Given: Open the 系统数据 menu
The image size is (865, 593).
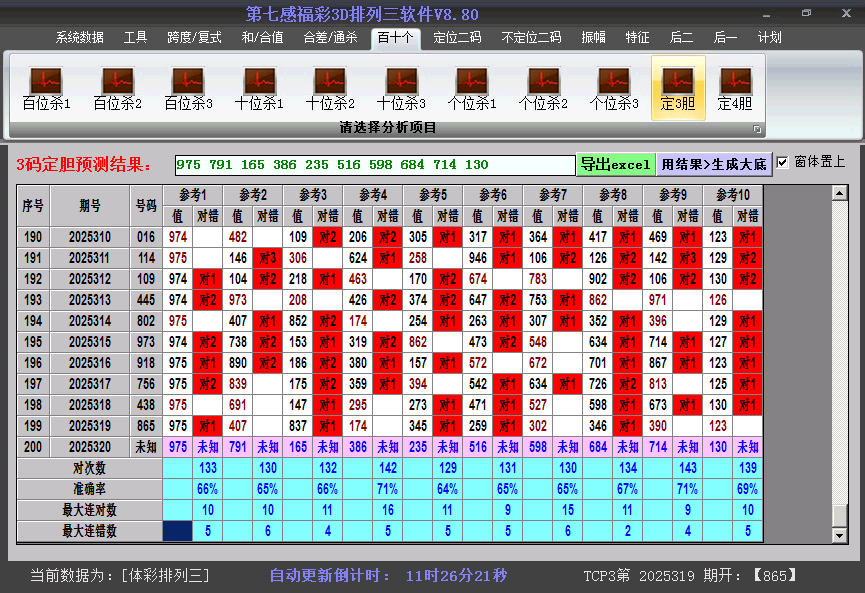Looking at the screenshot, I should pos(78,37).
